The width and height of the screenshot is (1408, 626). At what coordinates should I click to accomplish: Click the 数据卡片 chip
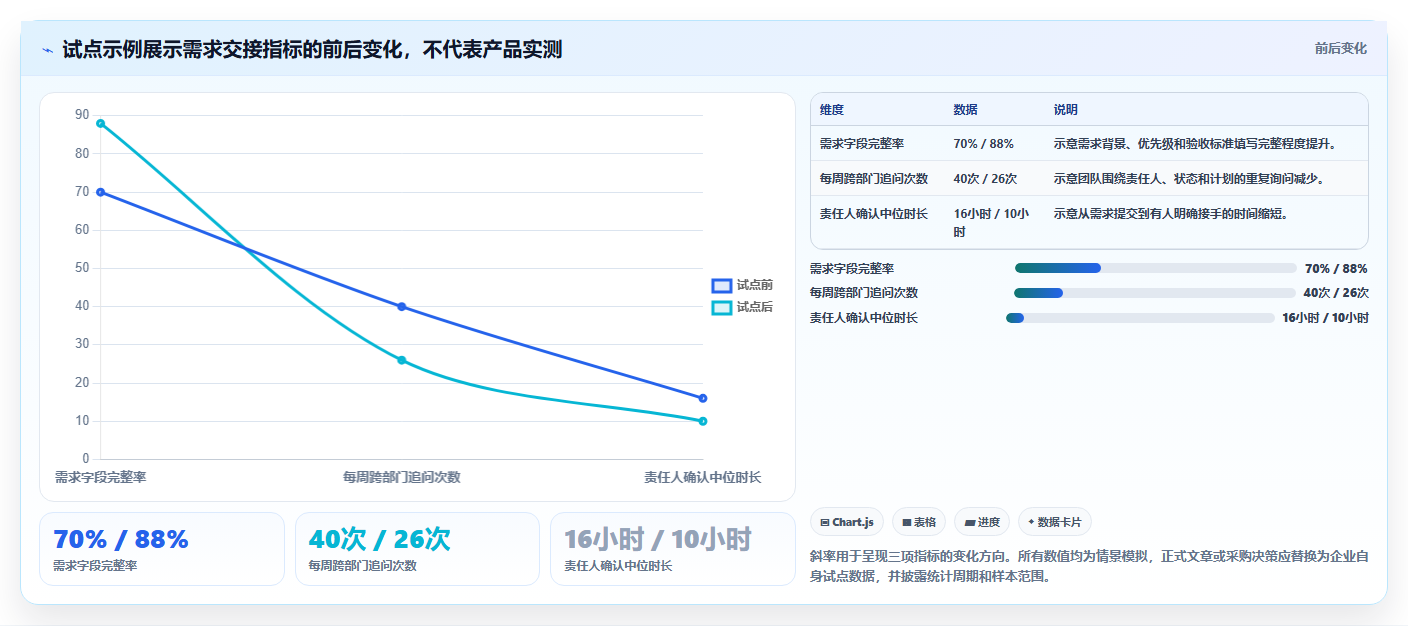tap(1054, 522)
